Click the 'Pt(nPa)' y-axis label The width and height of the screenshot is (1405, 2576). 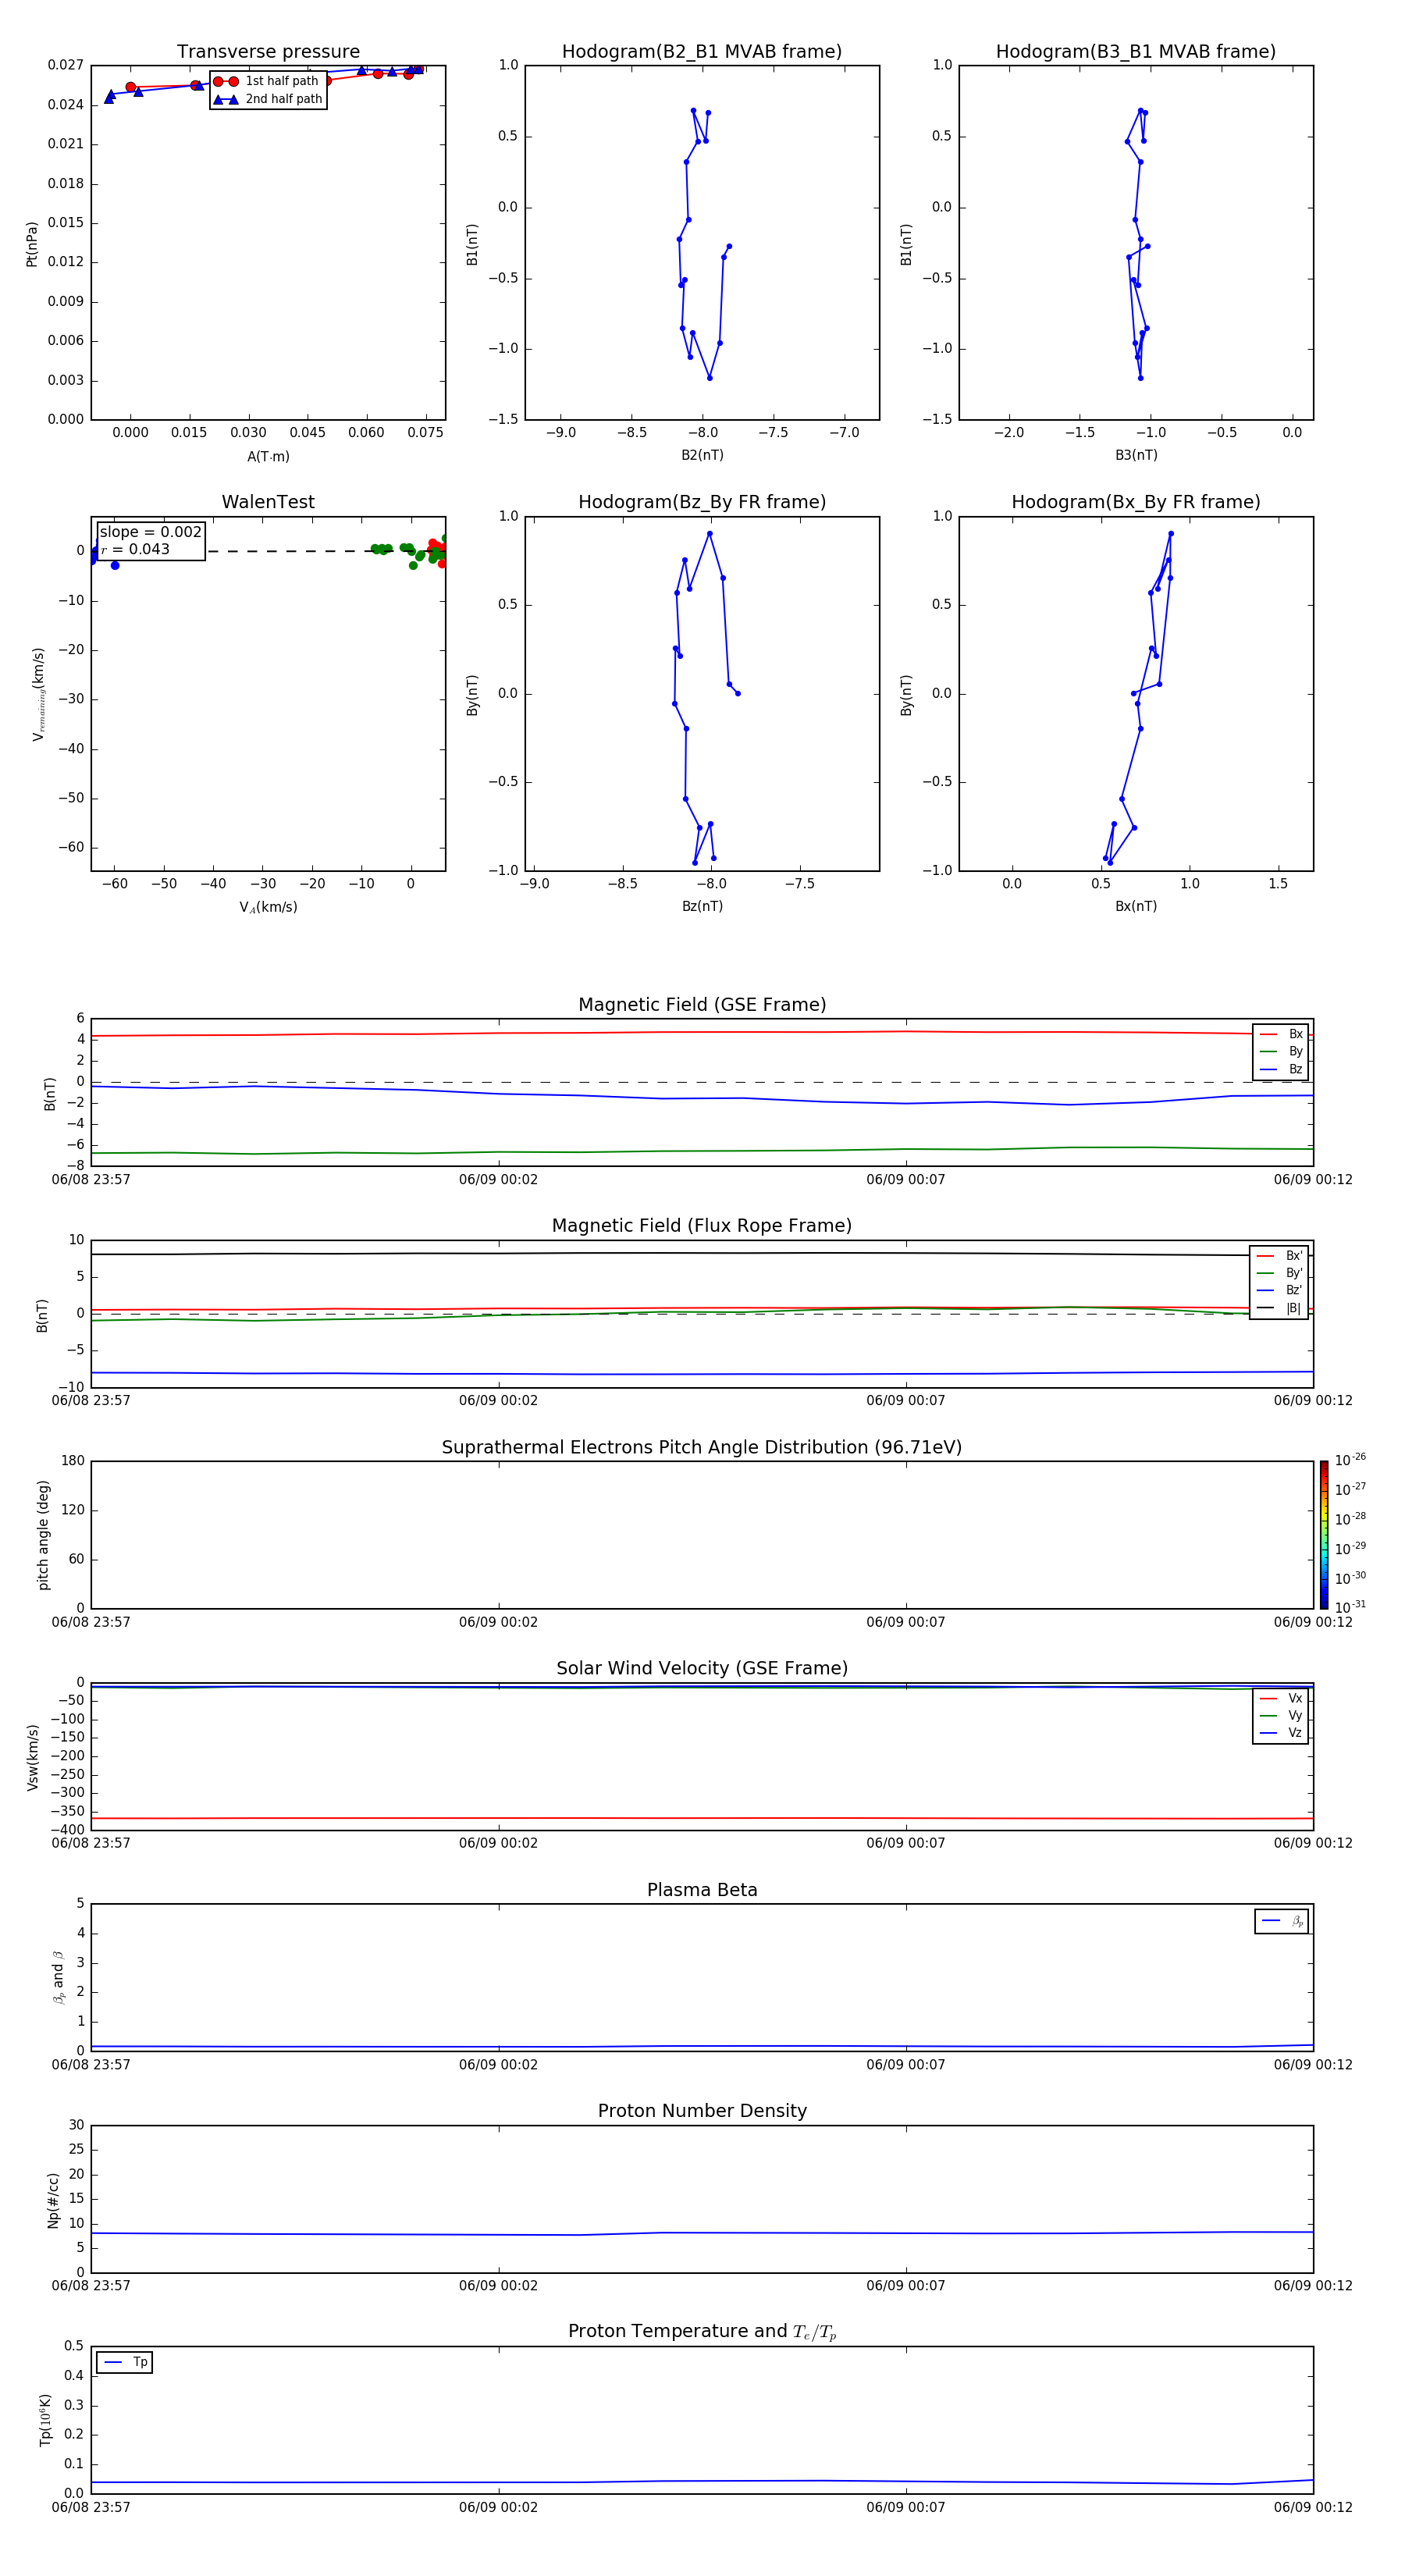point(31,243)
